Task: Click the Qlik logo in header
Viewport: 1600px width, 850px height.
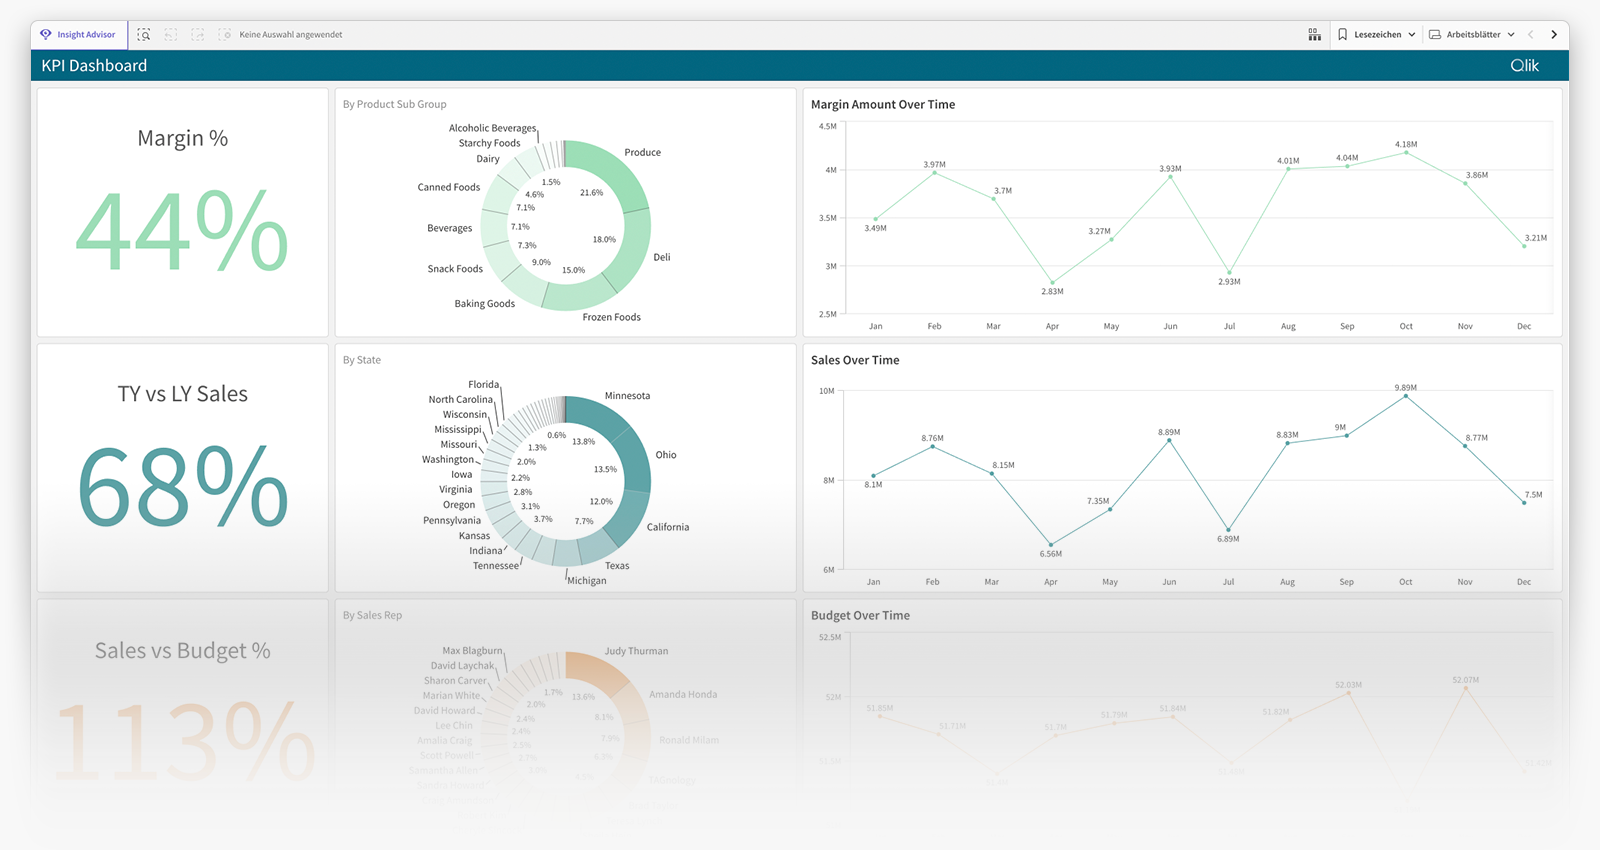Action: [1524, 66]
